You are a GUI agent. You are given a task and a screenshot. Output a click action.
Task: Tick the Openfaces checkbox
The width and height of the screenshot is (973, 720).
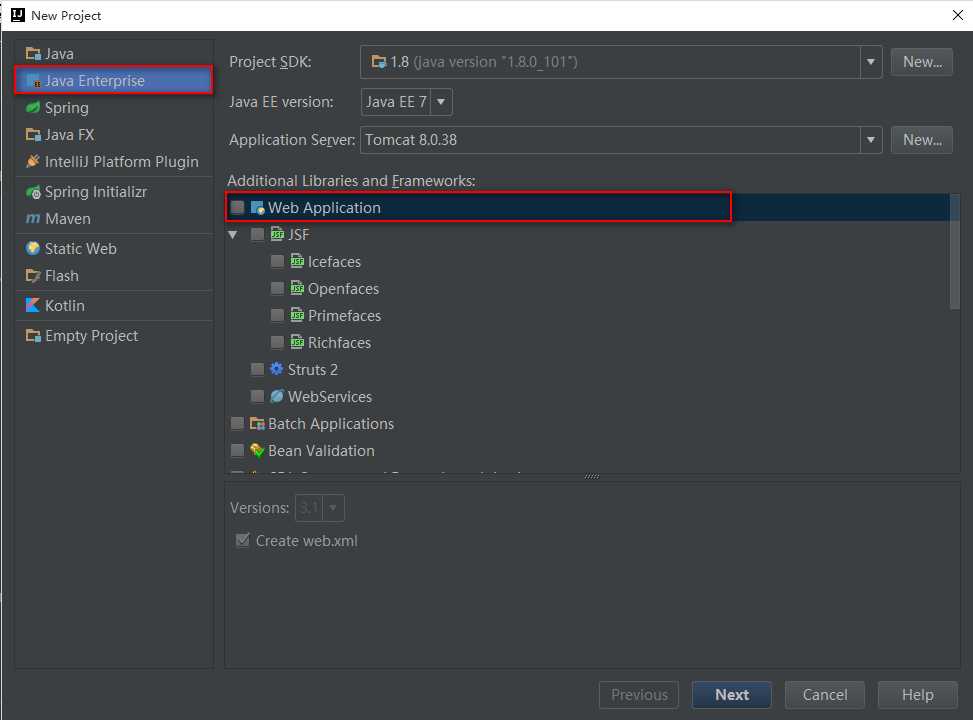point(277,289)
